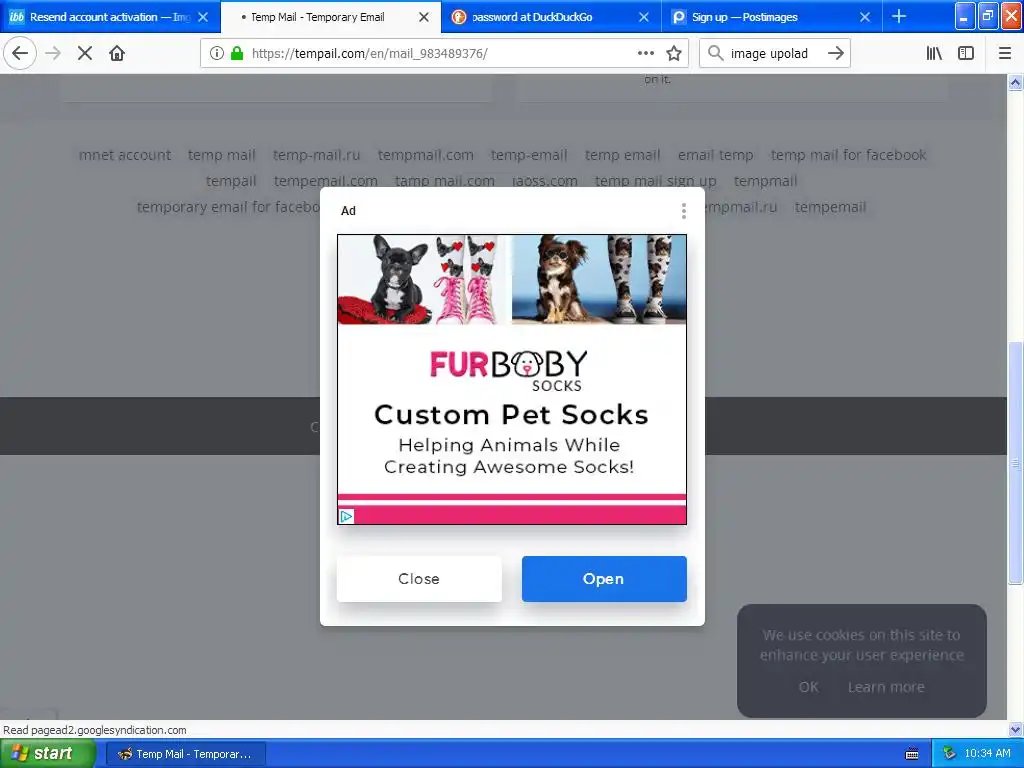Click the search magnifier icon

(x=716, y=53)
